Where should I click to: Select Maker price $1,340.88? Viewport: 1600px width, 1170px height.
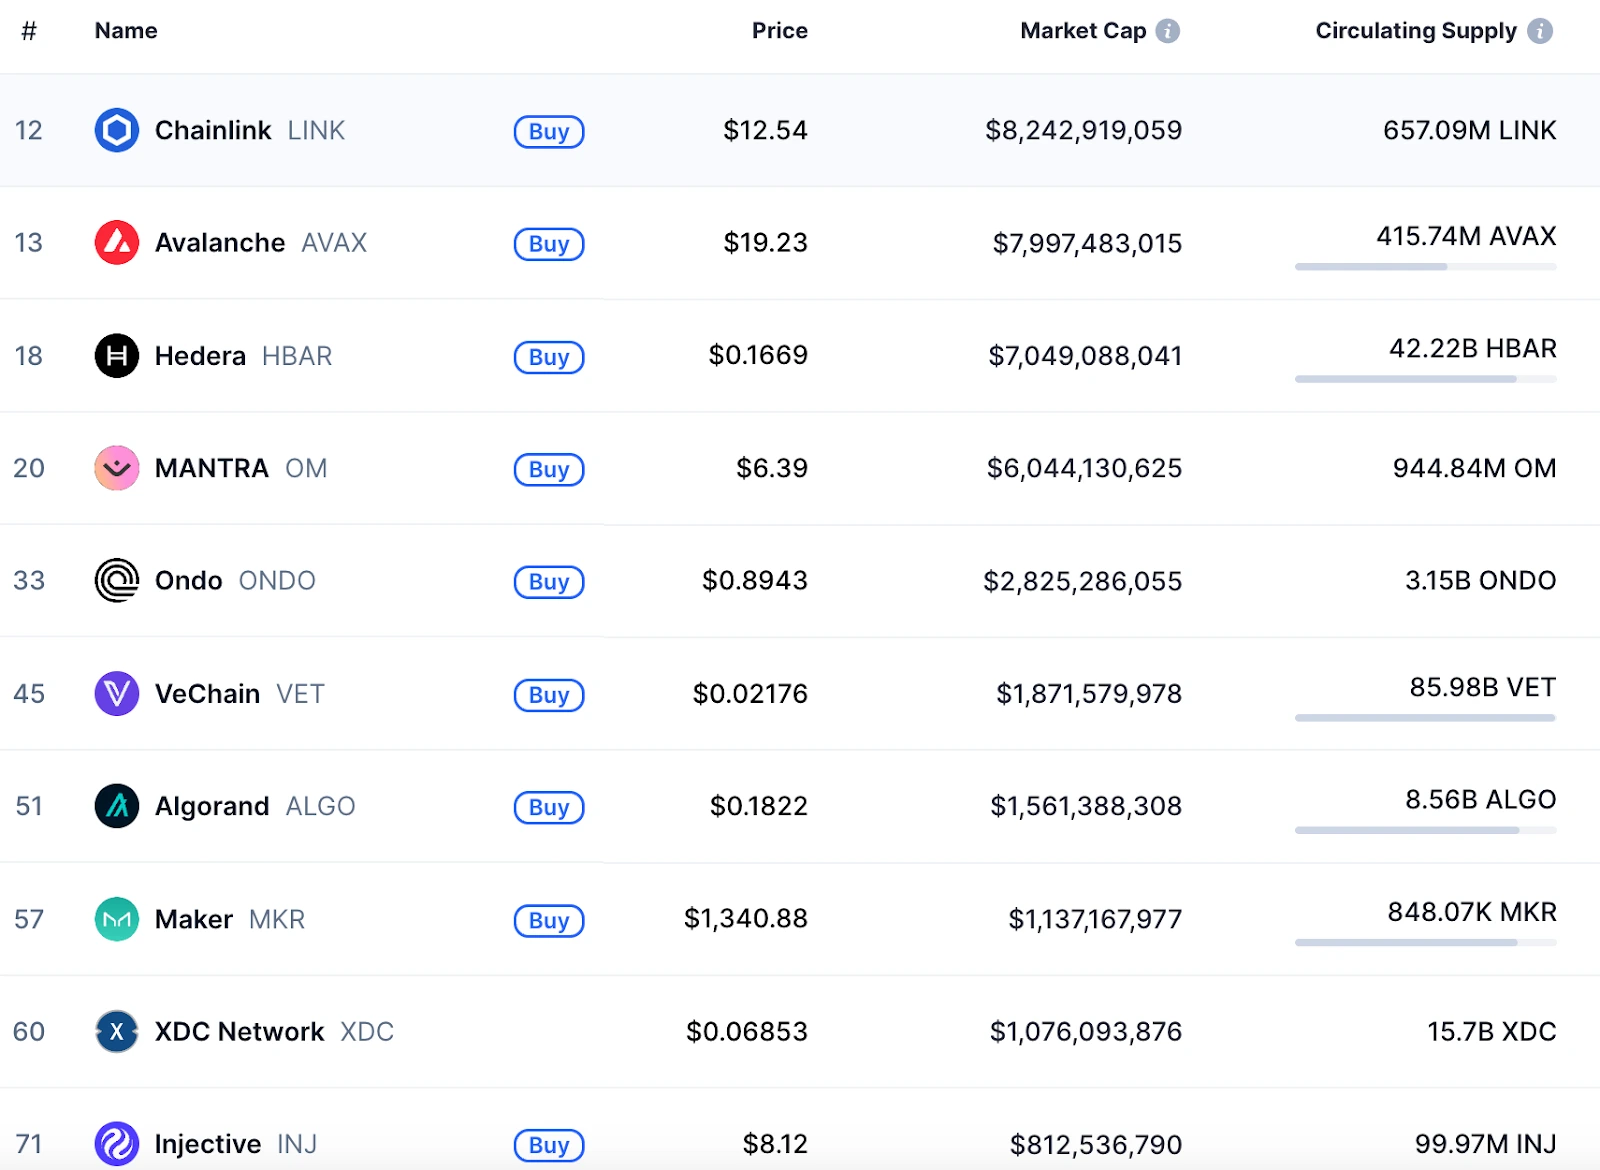(x=746, y=918)
